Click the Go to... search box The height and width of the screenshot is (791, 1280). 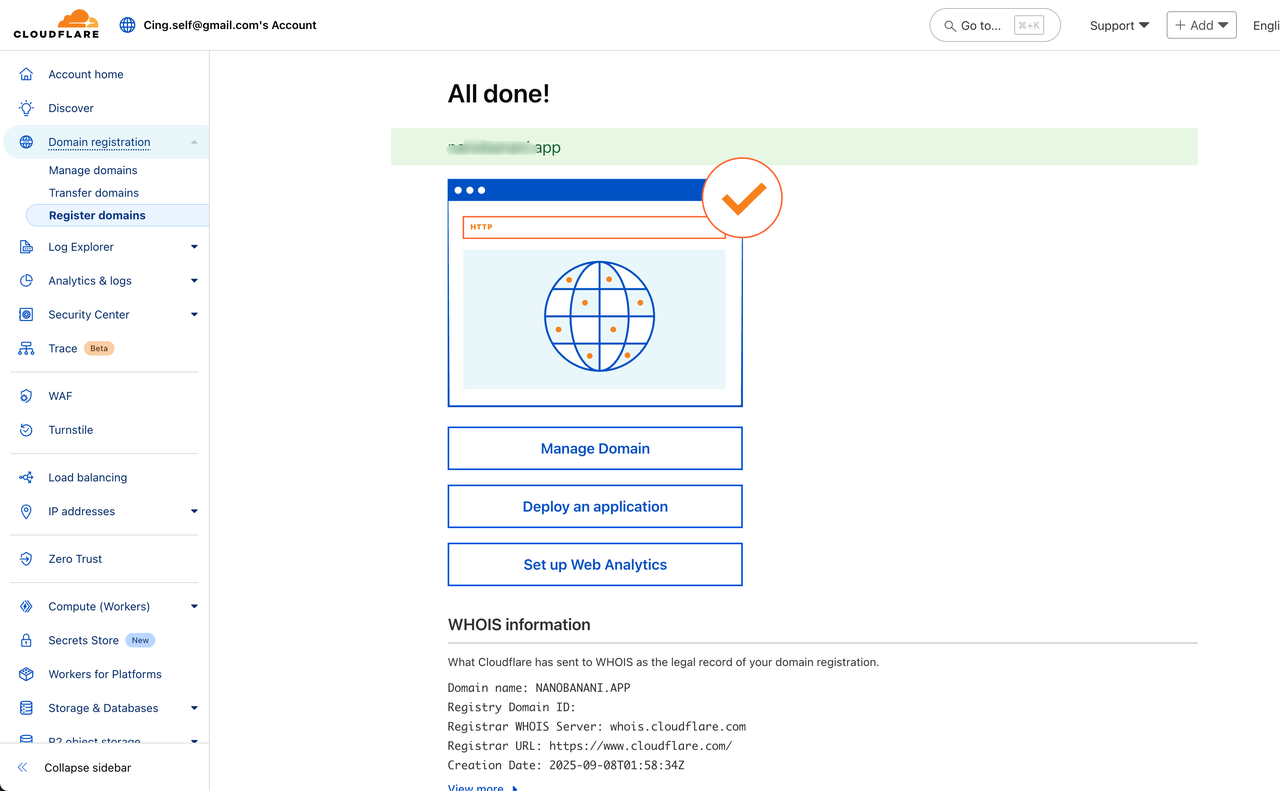point(994,26)
